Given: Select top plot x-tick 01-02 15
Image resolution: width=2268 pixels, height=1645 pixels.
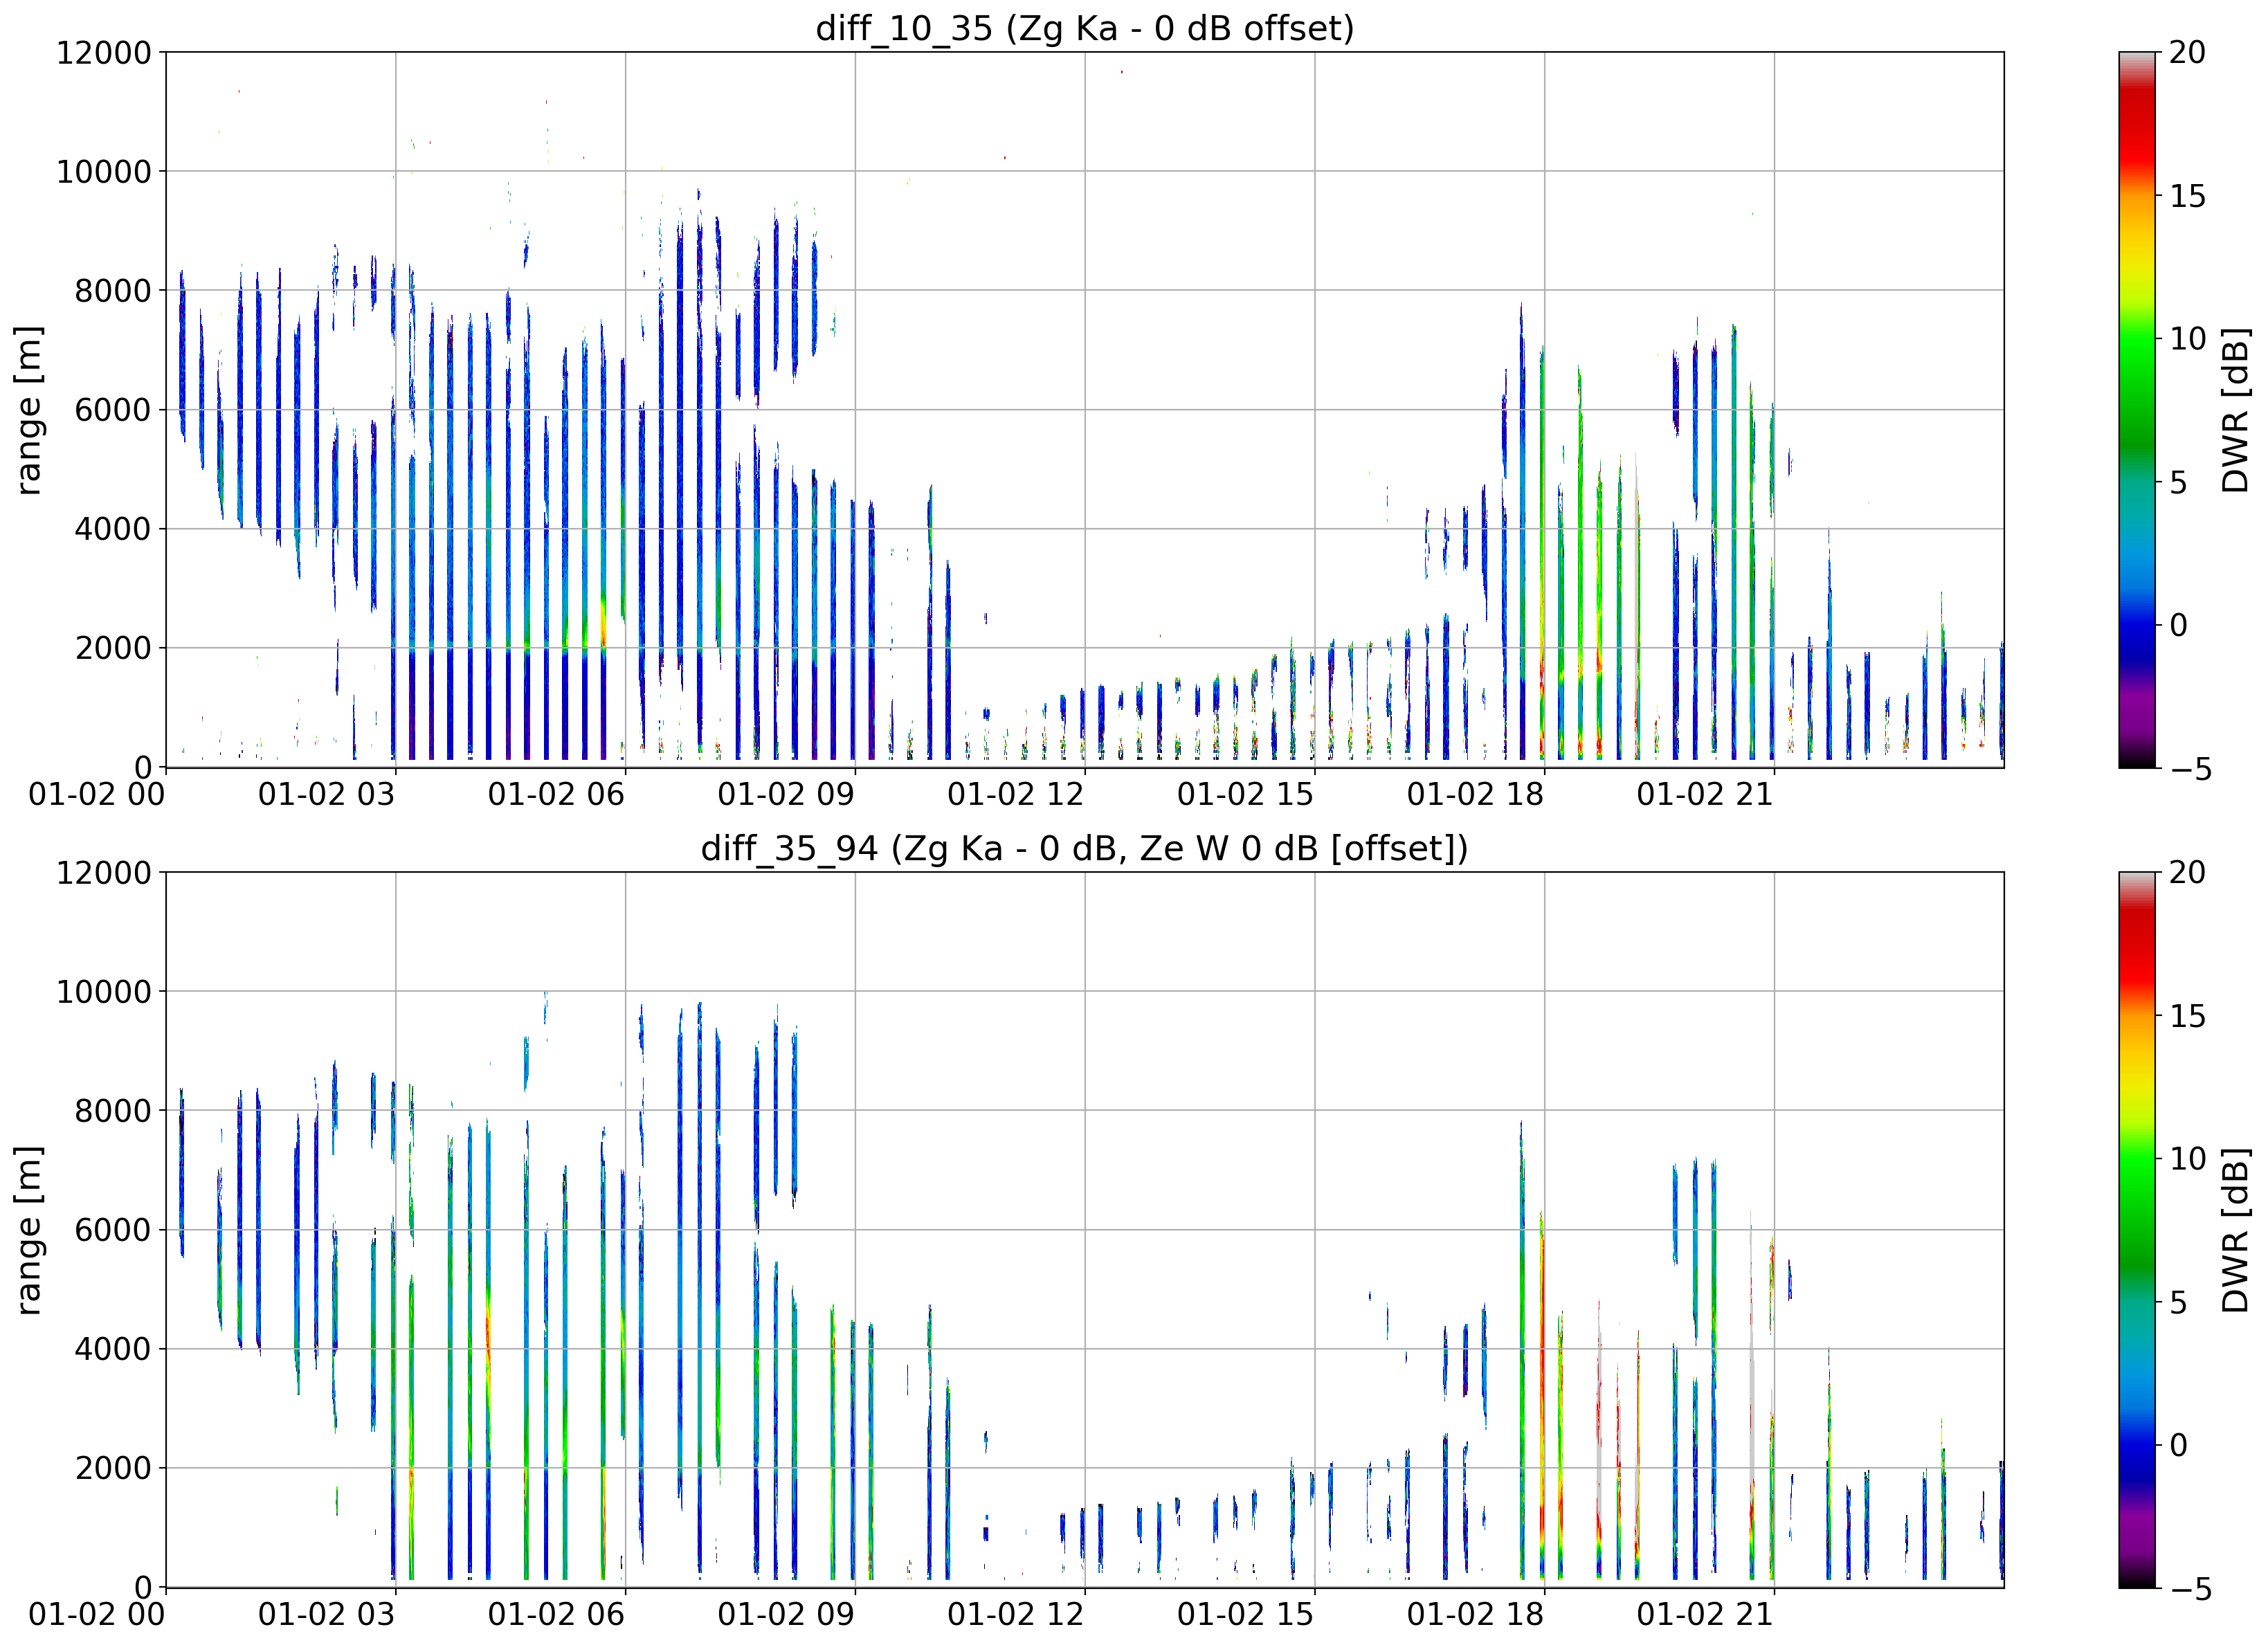Looking at the screenshot, I should point(1246,794).
